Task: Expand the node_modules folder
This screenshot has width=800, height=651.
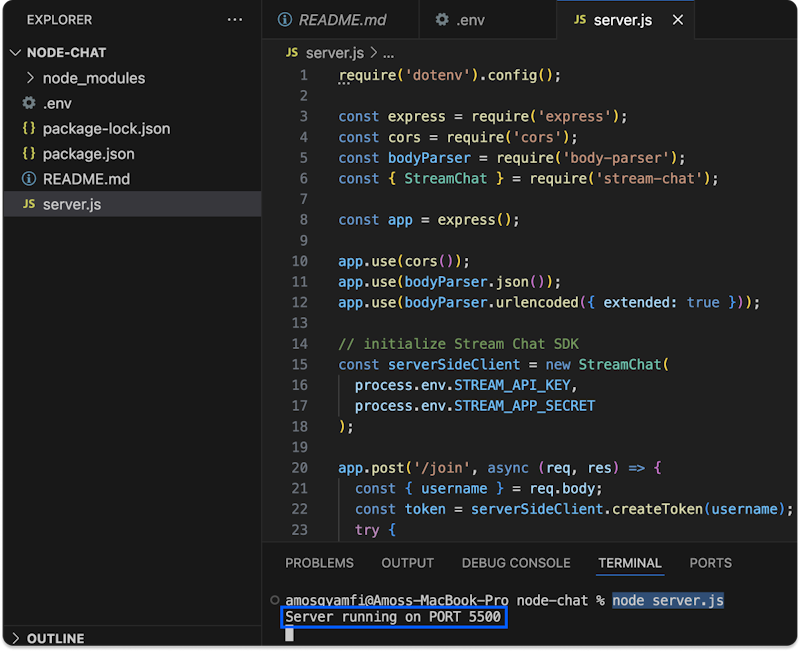Action: (29, 77)
